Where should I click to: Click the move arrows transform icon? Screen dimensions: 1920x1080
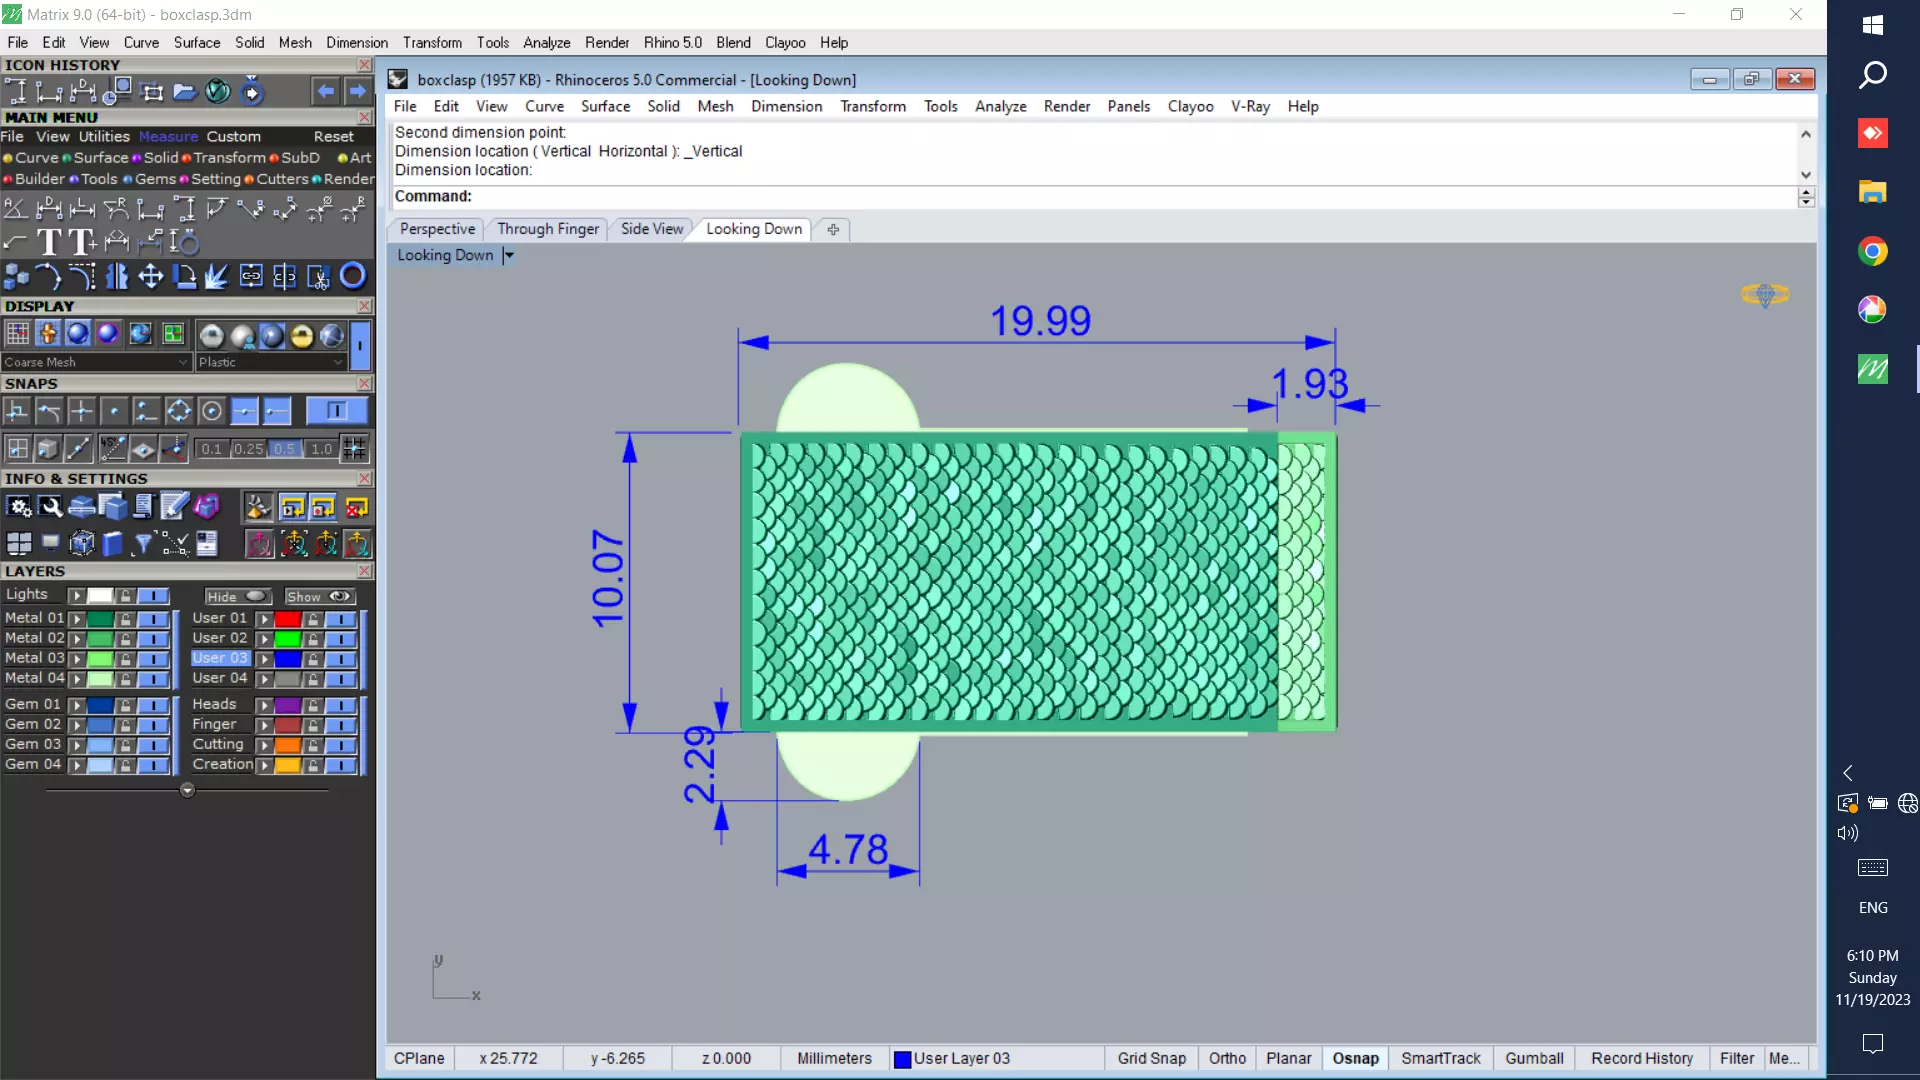tap(150, 276)
